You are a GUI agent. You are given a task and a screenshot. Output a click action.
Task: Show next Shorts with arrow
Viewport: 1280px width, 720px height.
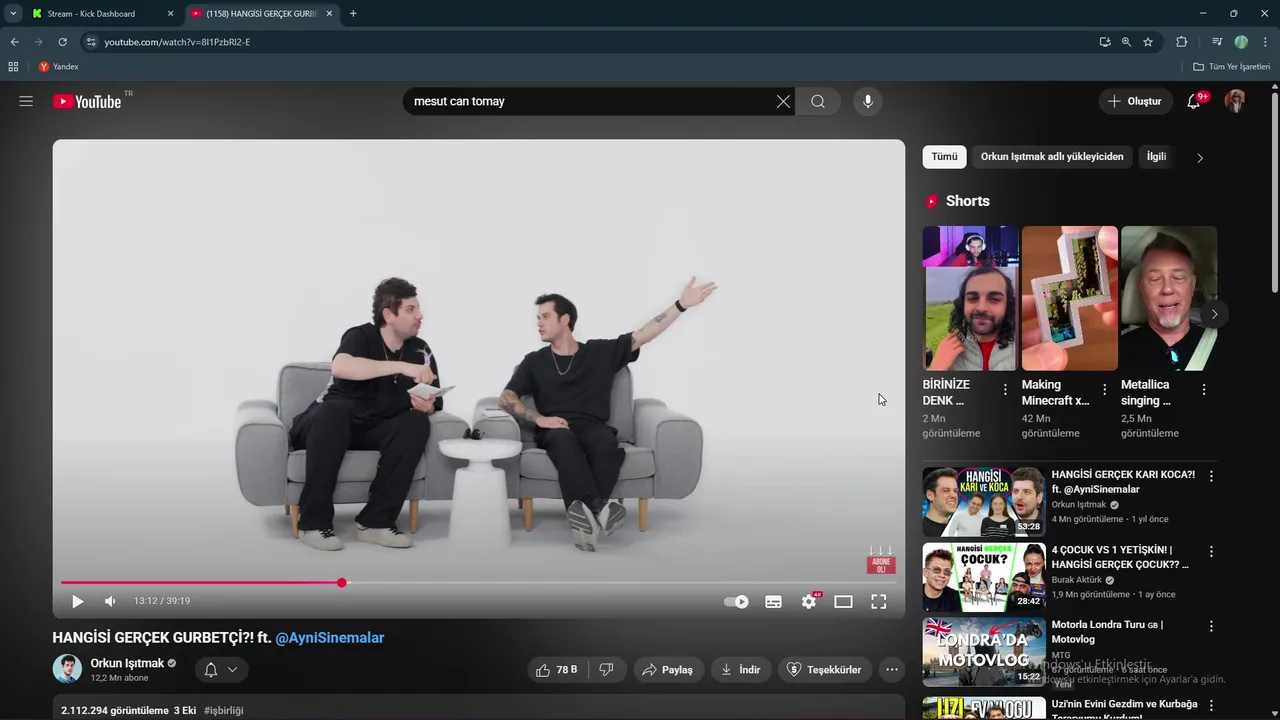(x=1214, y=314)
